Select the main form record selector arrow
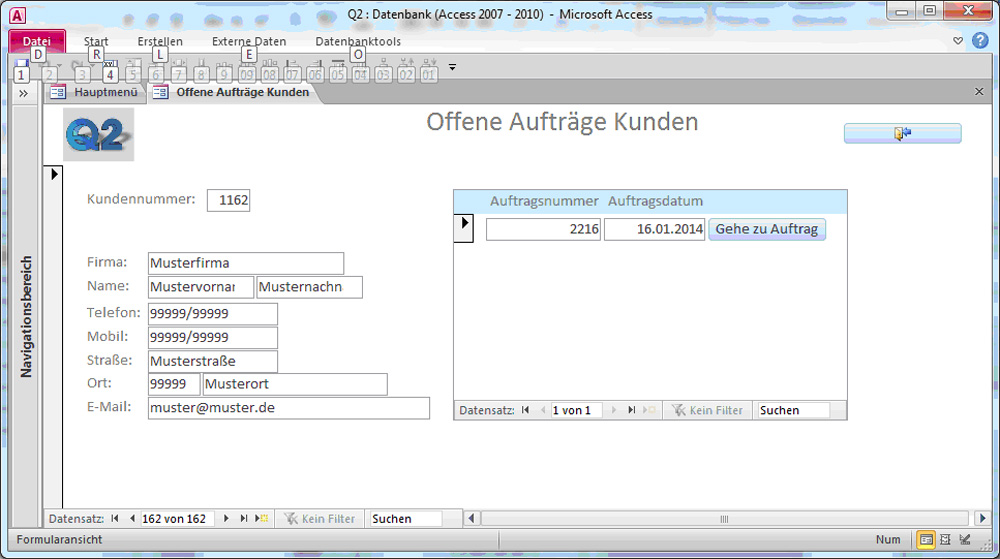 tap(54, 174)
